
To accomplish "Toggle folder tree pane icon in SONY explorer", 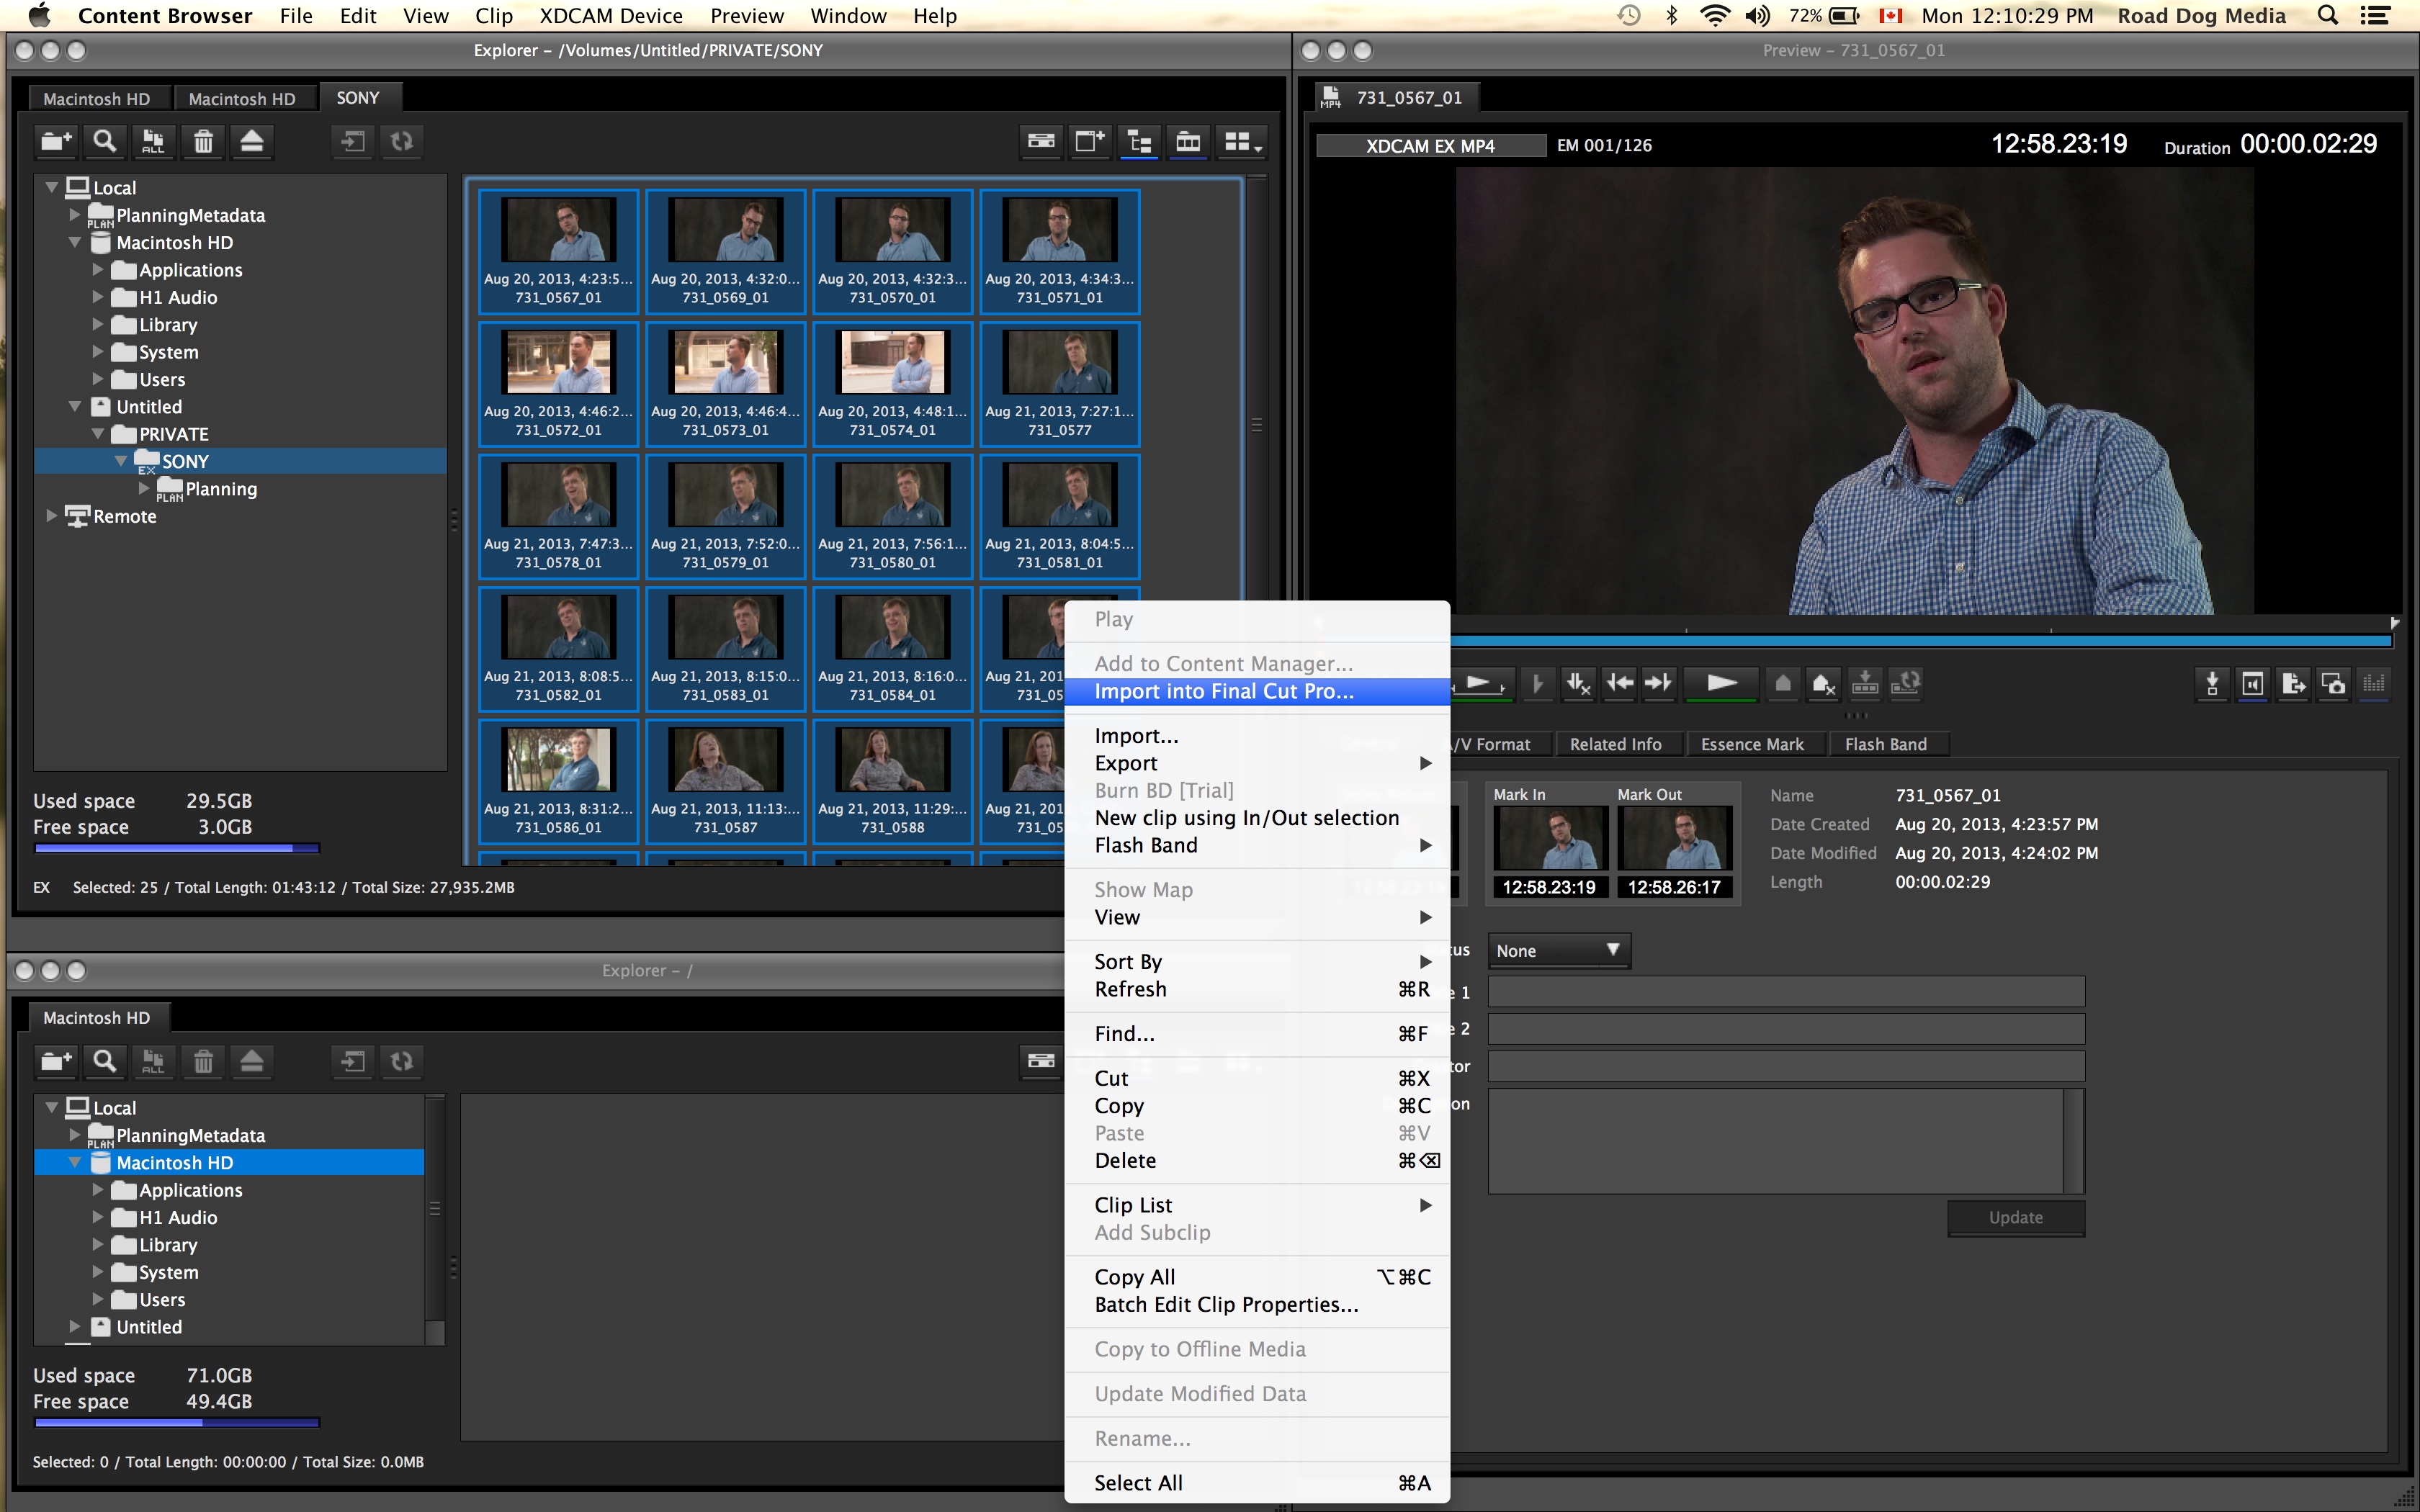I will coord(1139,142).
